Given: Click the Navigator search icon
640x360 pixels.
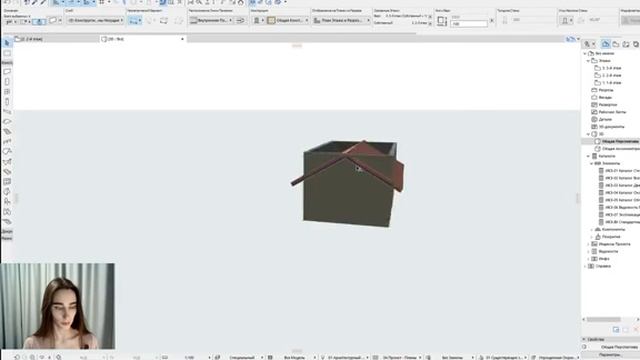Looking at the screenshot, I should 587,44.
